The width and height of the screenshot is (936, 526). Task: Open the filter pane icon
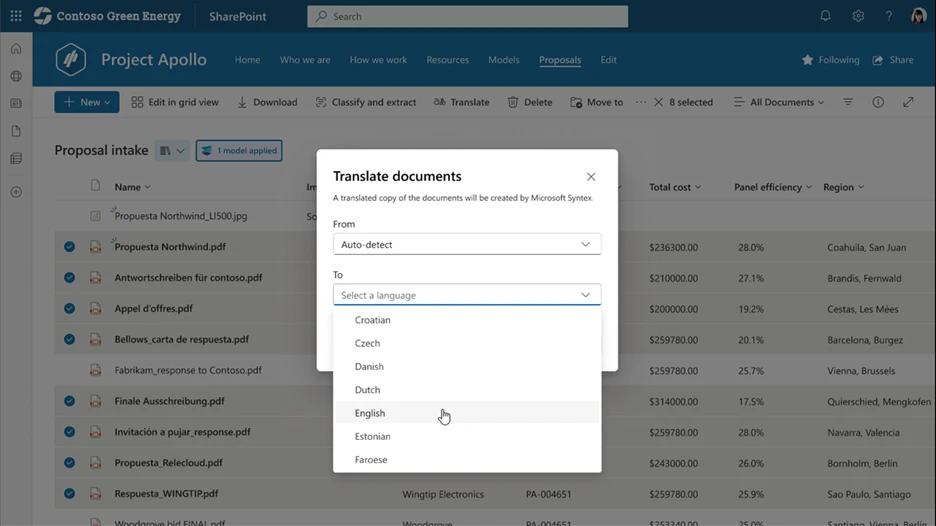click(x=848, y=102)
